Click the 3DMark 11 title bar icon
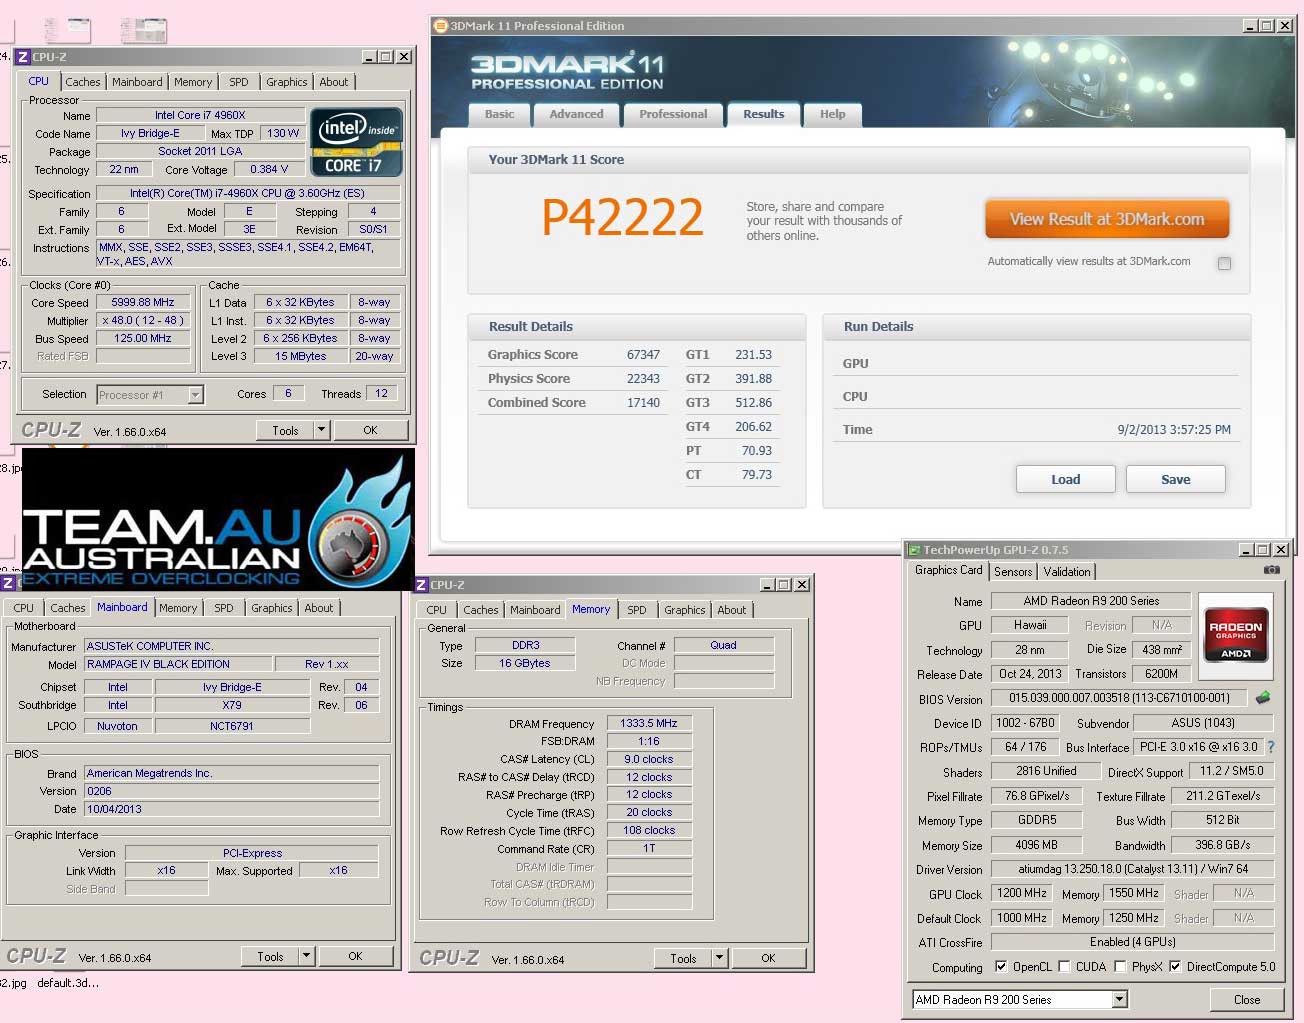Image resolution: width=1304 pixels, height=1023 pixels. (441, 26)
